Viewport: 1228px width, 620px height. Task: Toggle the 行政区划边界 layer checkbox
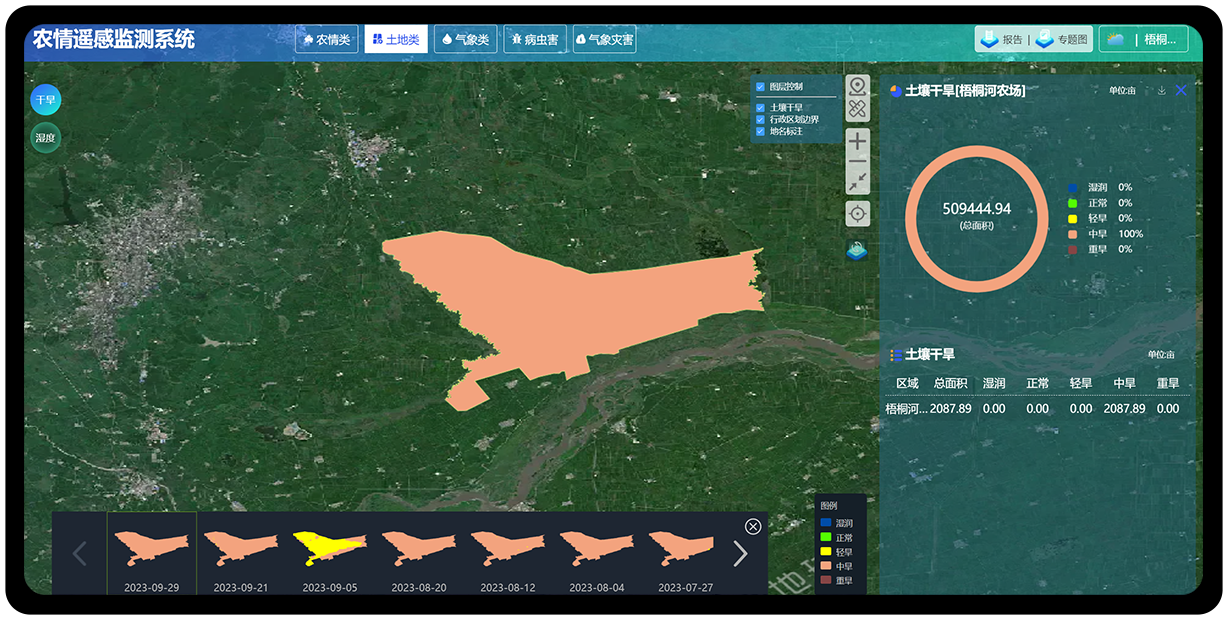[761, 119]
